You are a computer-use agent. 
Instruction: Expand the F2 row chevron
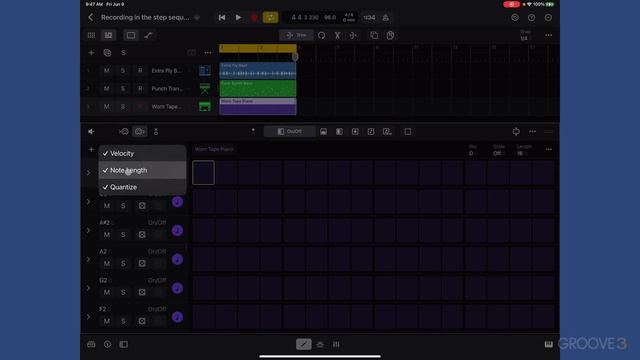(88, 317)
